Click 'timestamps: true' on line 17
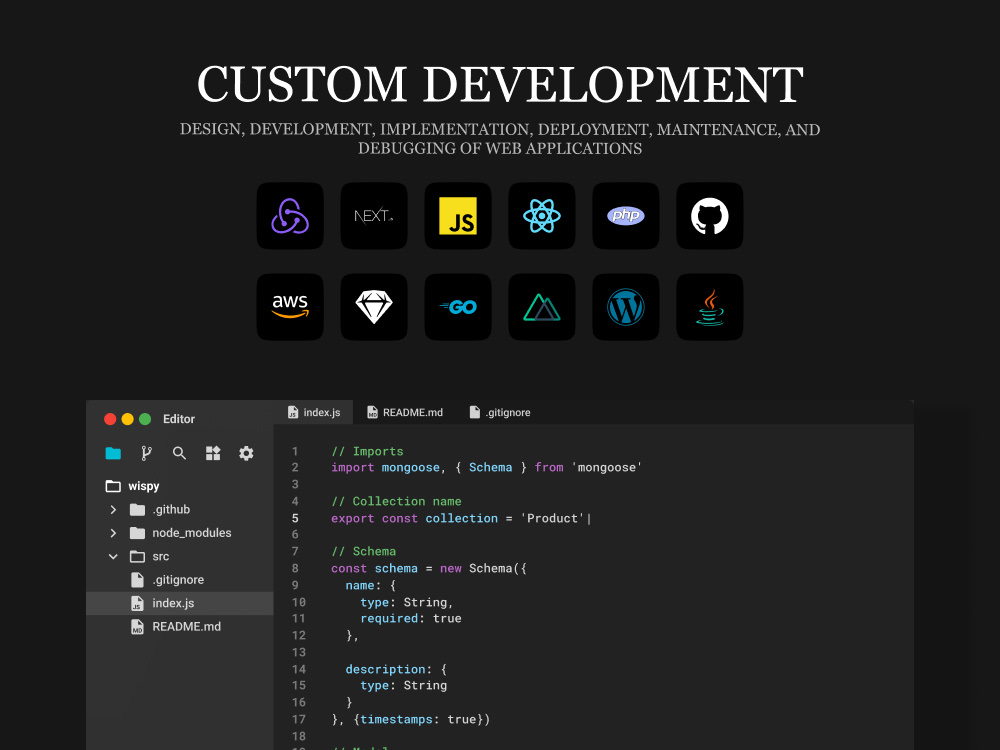Viewport: 1000px width, 750px height. tap(418, 719)
